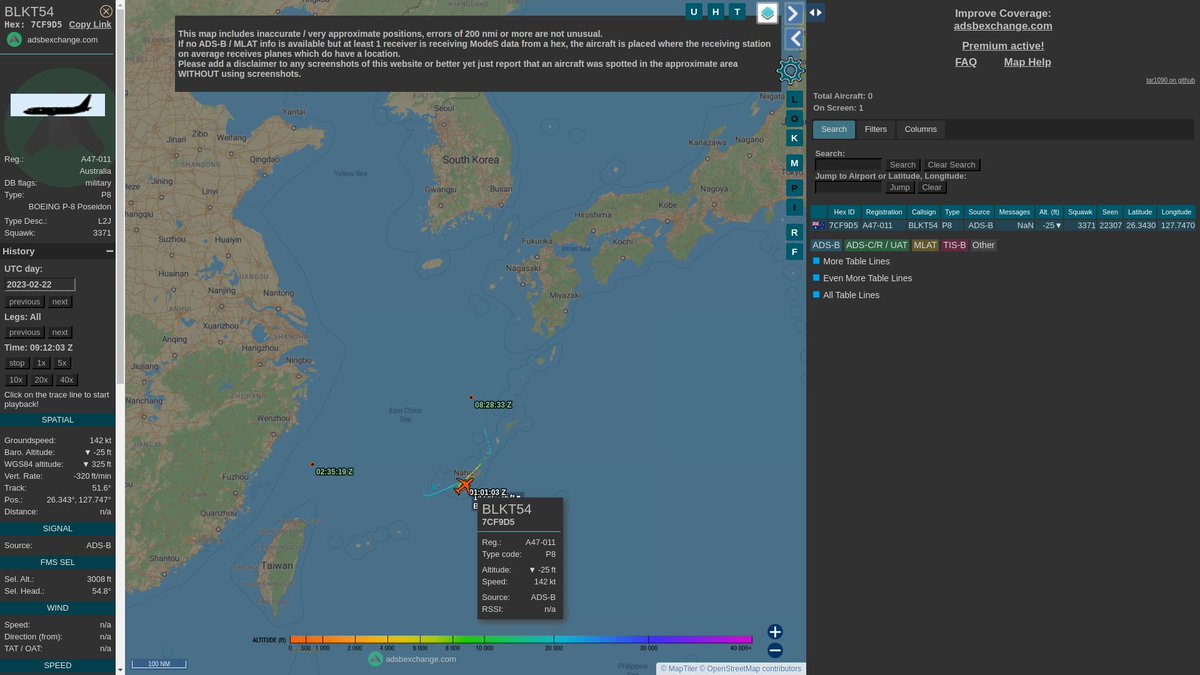The height and width of the screenshot is (675, 1200).
Task: Open the map layers switcher
Action: (768, 13)
